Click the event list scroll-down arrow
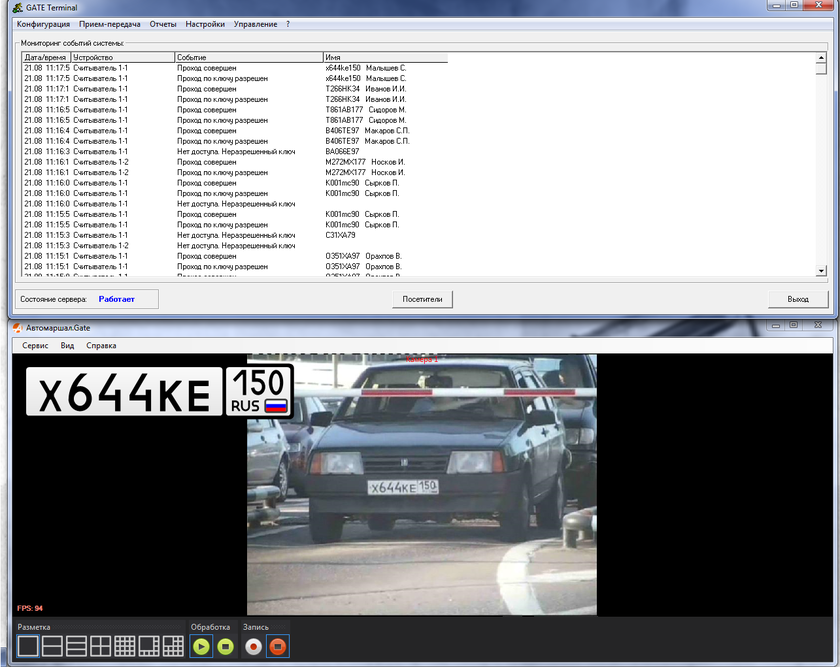840x667 pixels. click(822, 270)
